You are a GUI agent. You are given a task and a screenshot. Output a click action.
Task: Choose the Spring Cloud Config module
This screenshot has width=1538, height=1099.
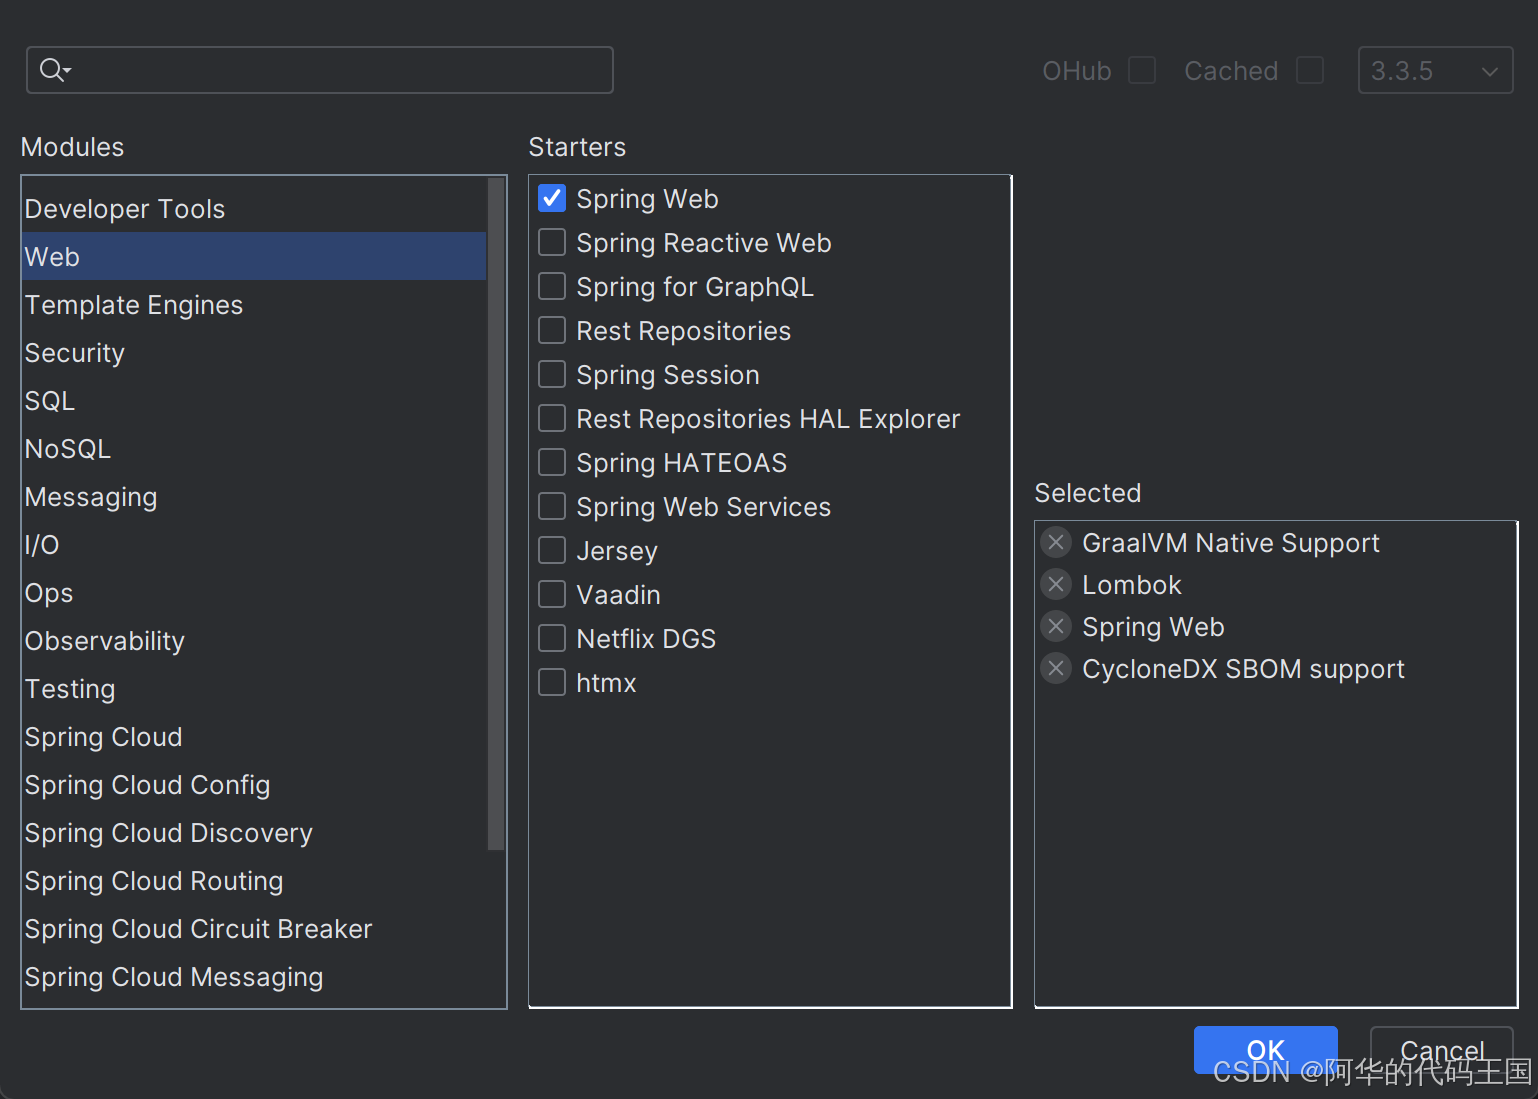254,784
